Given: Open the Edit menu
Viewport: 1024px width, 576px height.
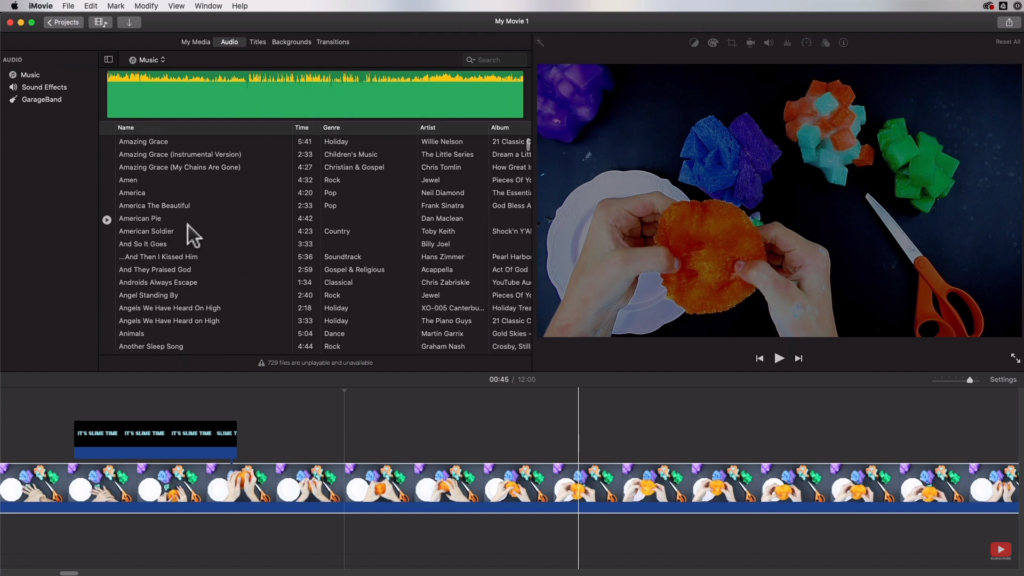Looking at the screenshot, I should pos(91,6).
